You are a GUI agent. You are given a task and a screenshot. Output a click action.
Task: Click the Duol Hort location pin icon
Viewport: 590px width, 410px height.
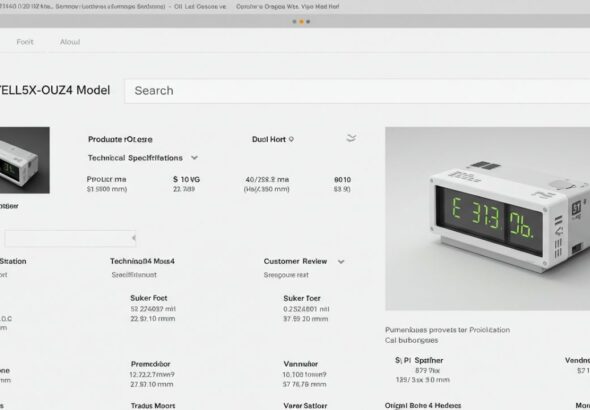[291, 139]
